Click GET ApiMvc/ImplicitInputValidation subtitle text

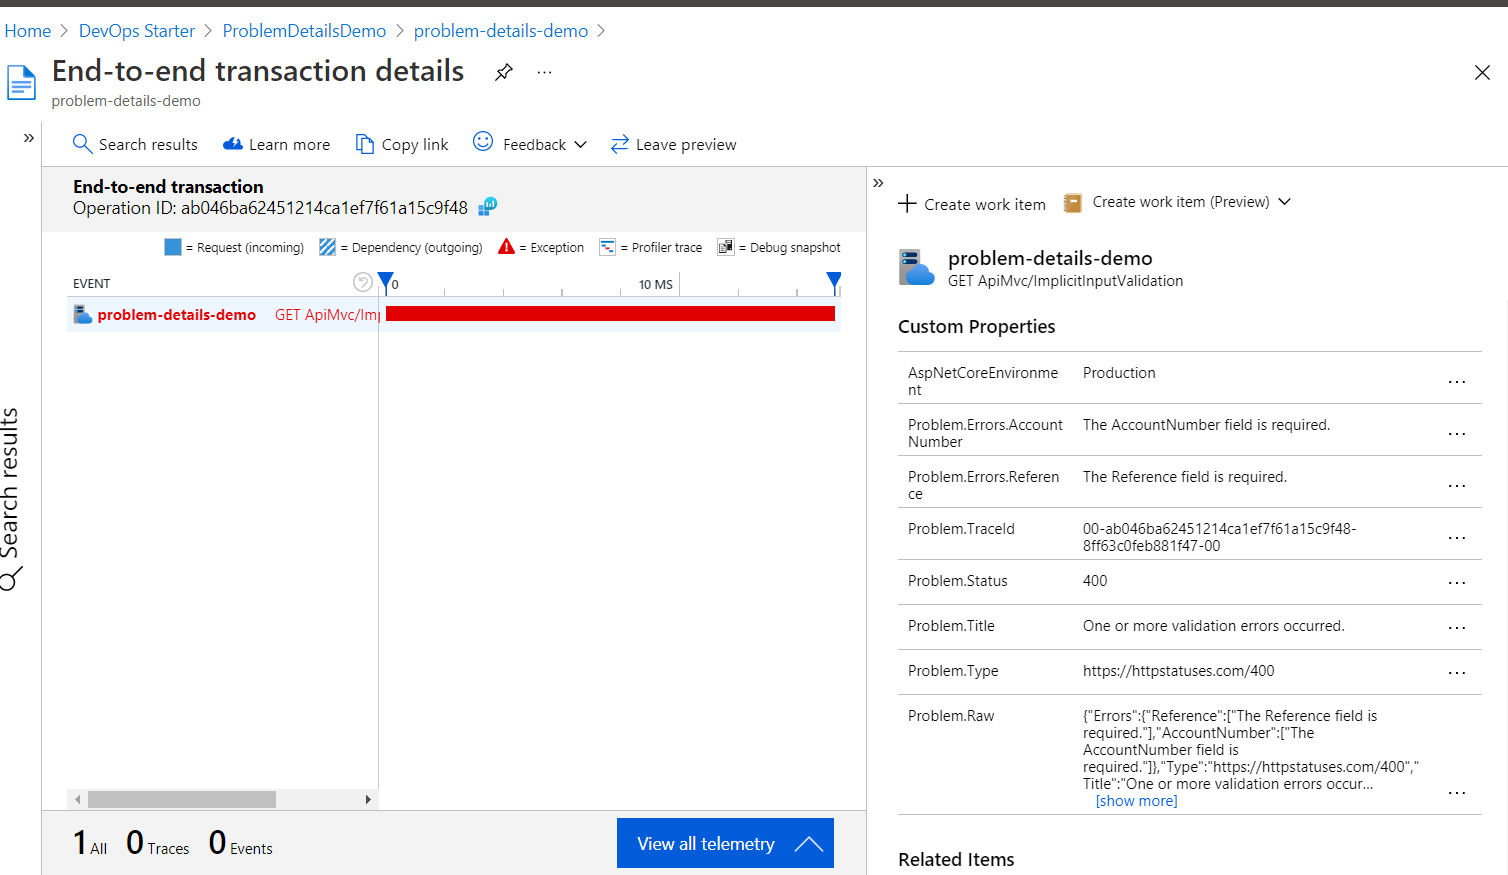click(x=1066, y=281)
